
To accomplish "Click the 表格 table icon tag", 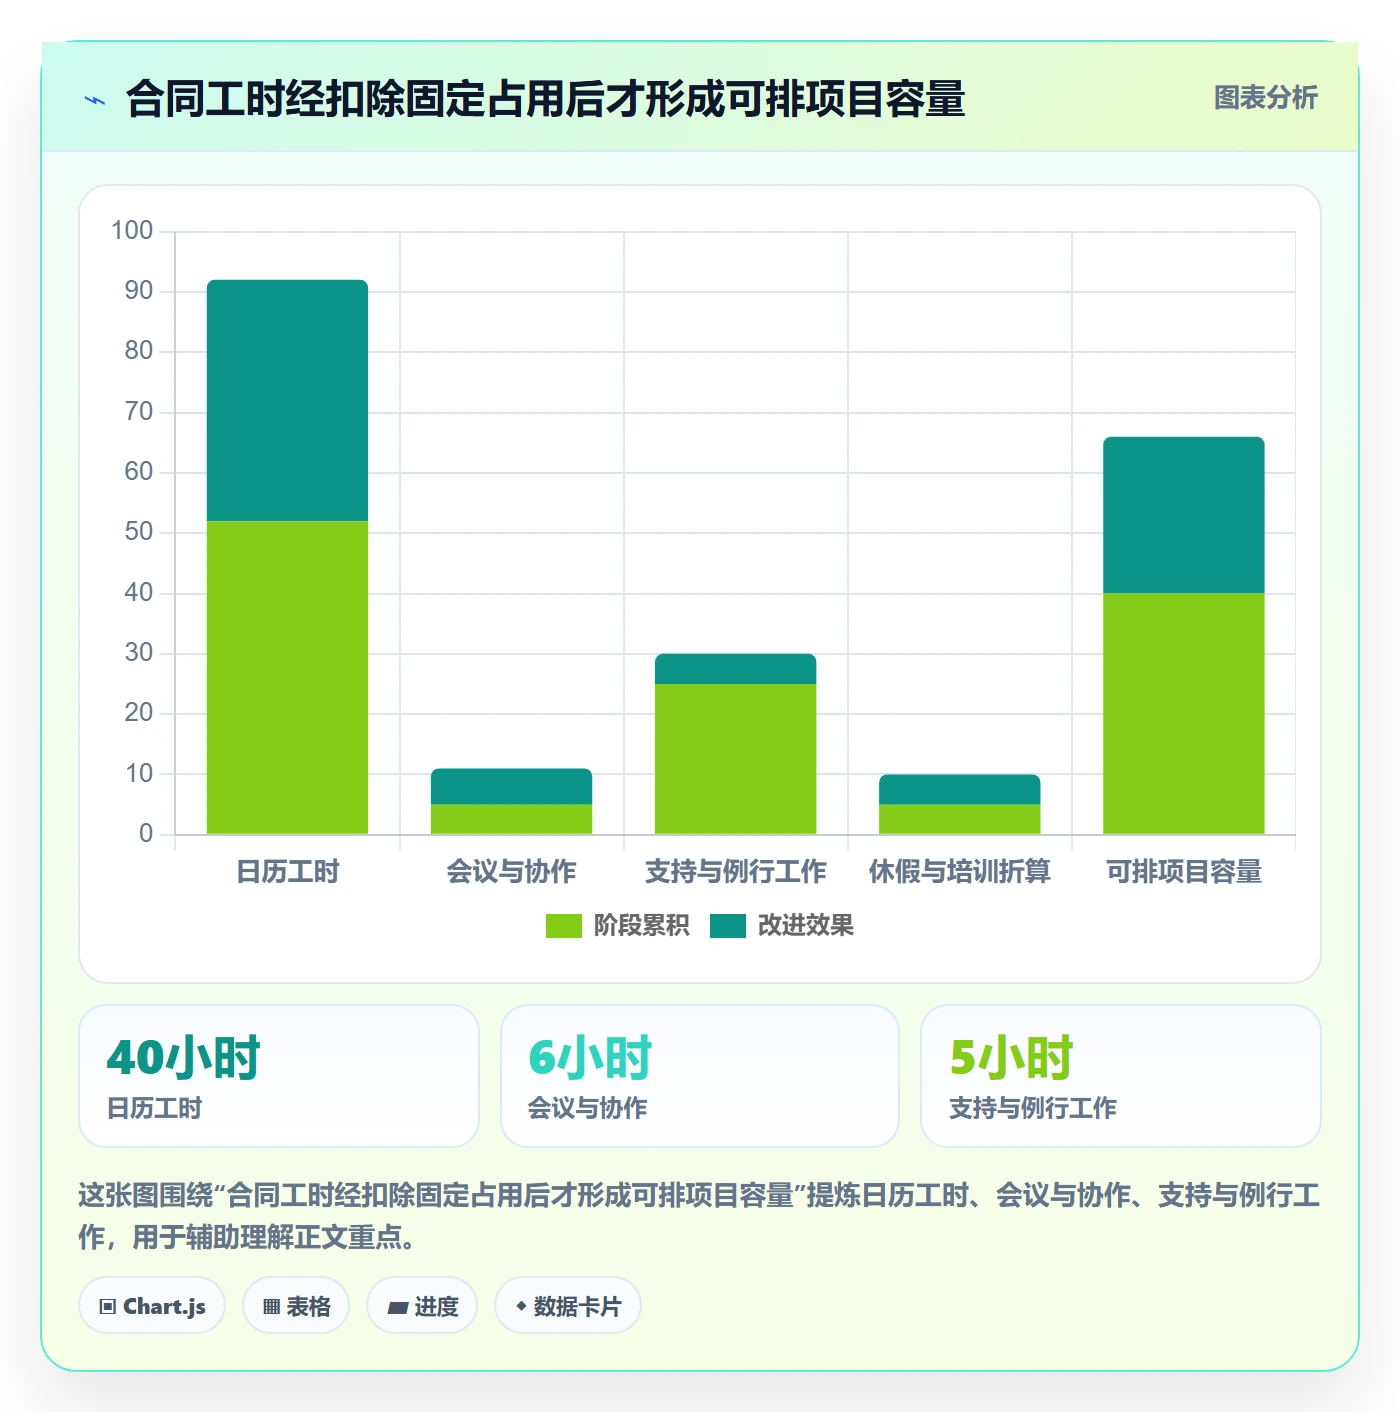I will click(296, 1306).
